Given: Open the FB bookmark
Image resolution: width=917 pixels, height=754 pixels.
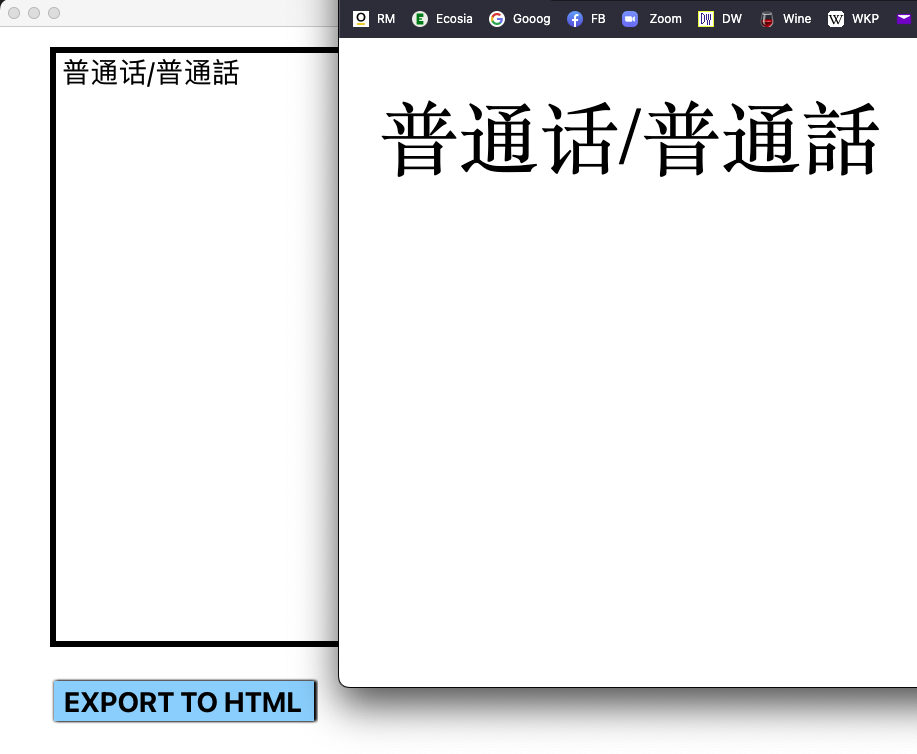Looking at the screenshot, I should coord(586,19).
